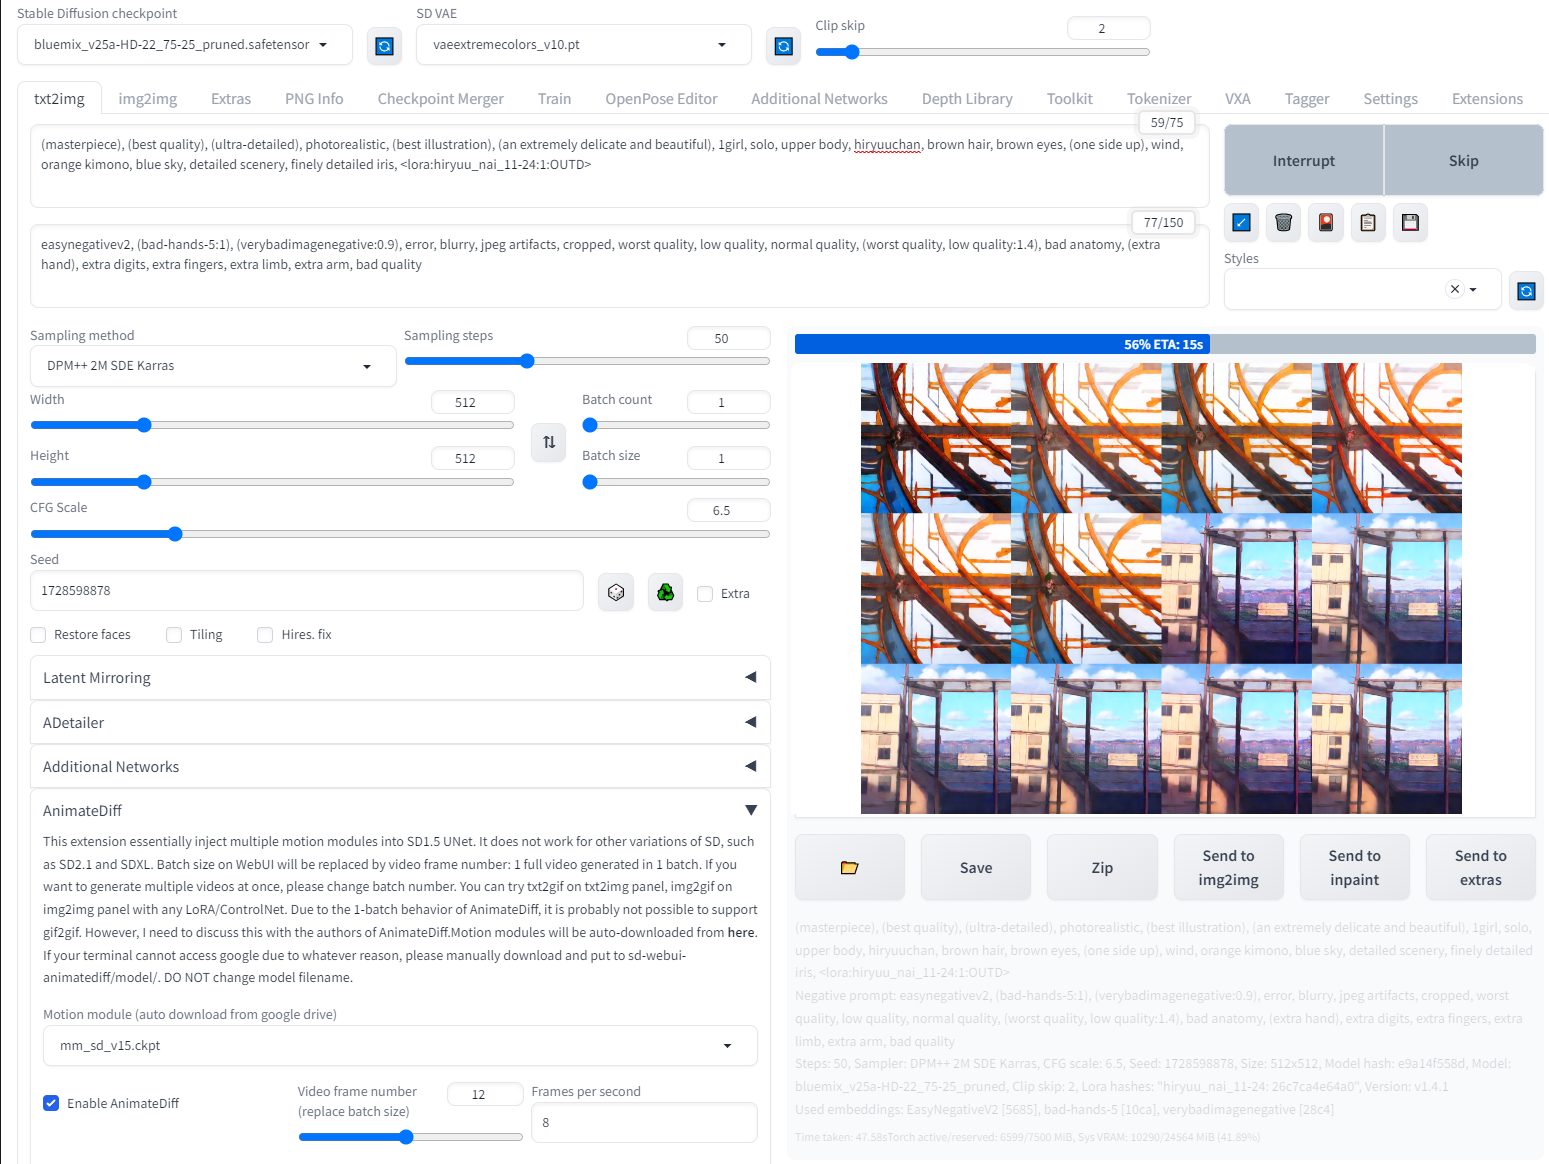This screenshot has height=1164, width=1549.
Task: Collapse the AnimateDiff section
Action: tap(751, 810)
